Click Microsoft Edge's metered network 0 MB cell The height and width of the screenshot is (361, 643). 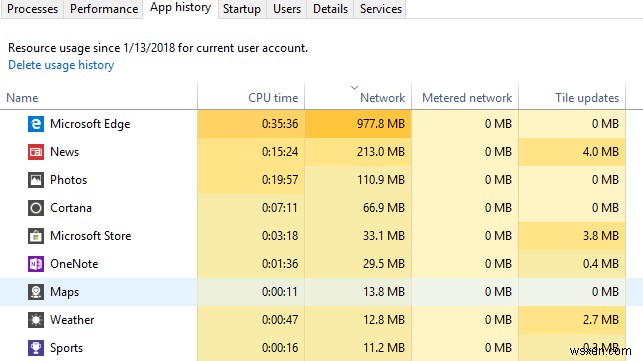pos(465,124)
